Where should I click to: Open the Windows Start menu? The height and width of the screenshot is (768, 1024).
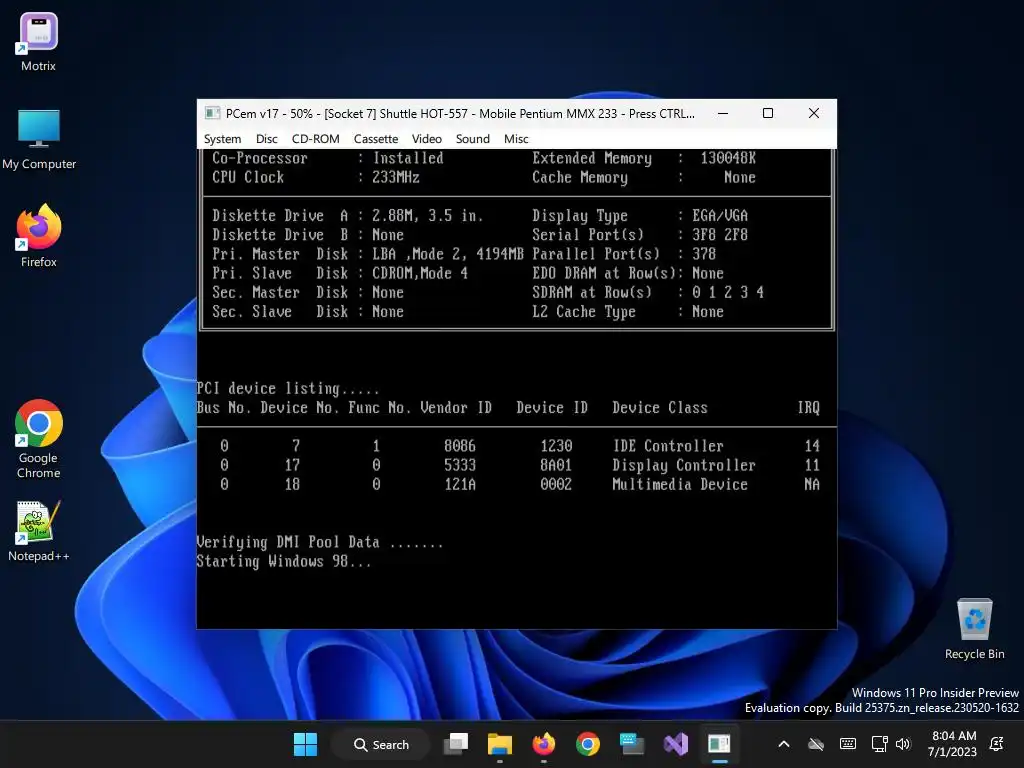click(x=305, y=744)
